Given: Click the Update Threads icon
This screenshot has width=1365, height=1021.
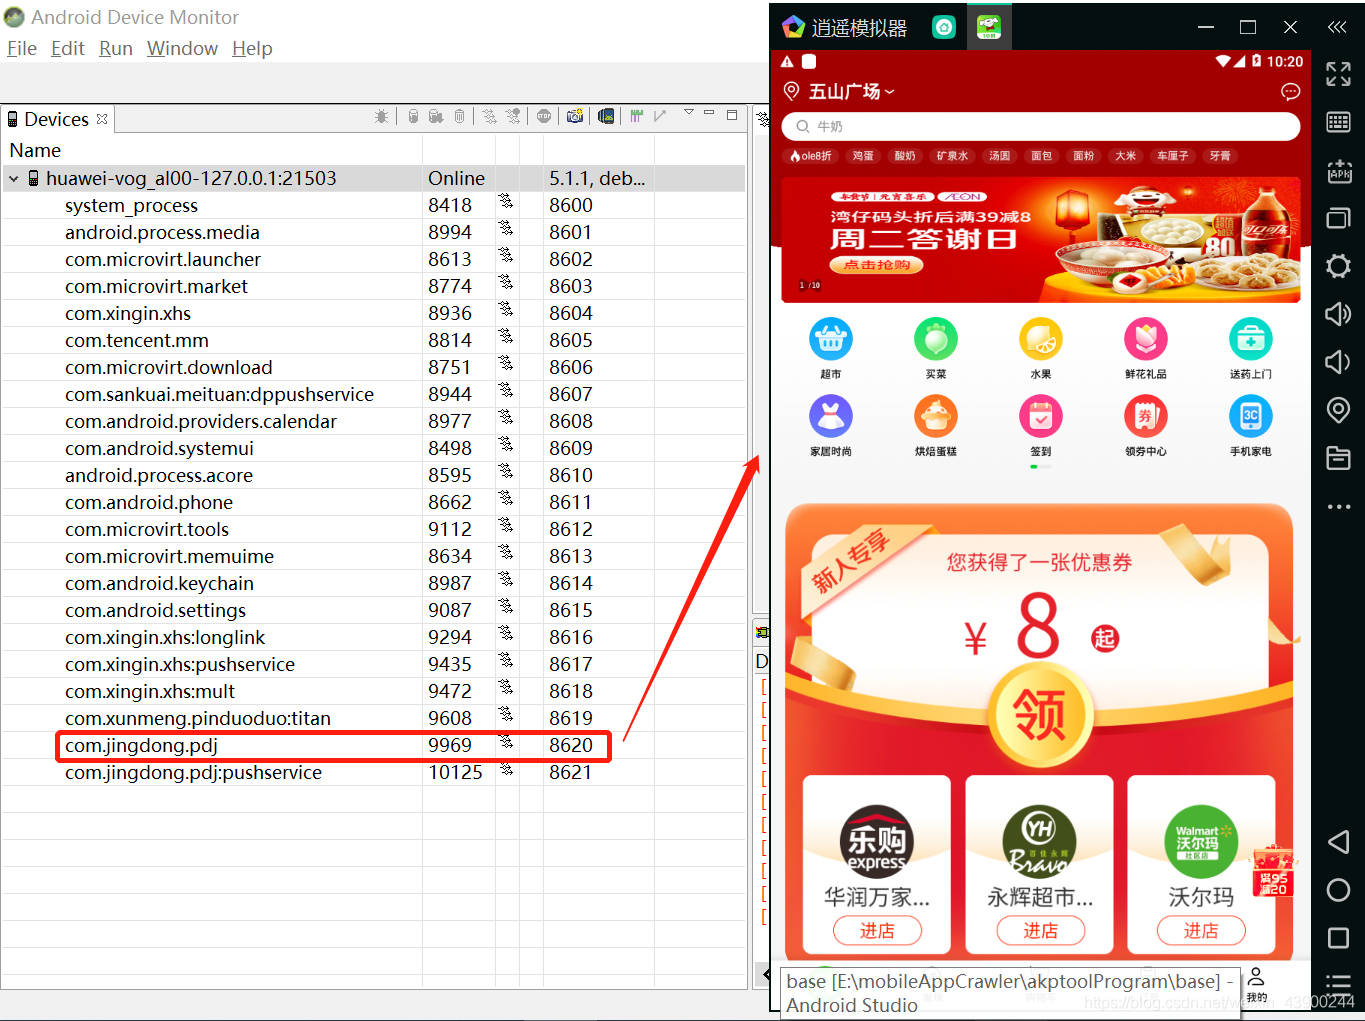Looking at the screenshot, I should pos(490,117).
